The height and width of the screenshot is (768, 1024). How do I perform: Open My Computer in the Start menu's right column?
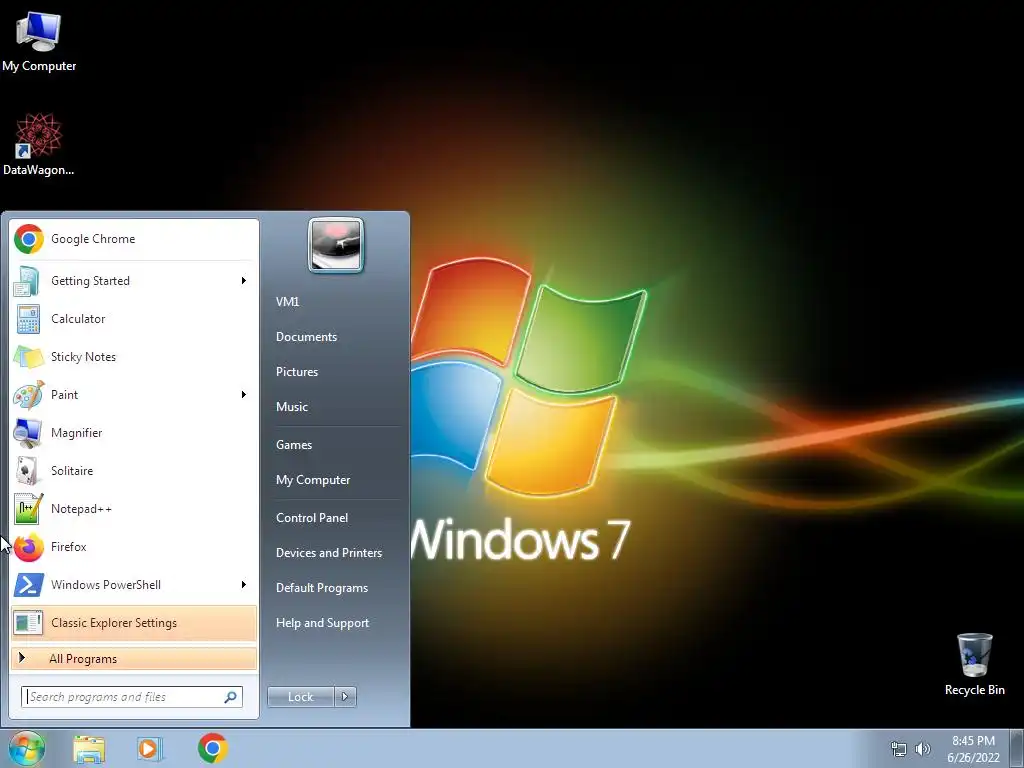(x=313, y=480)
